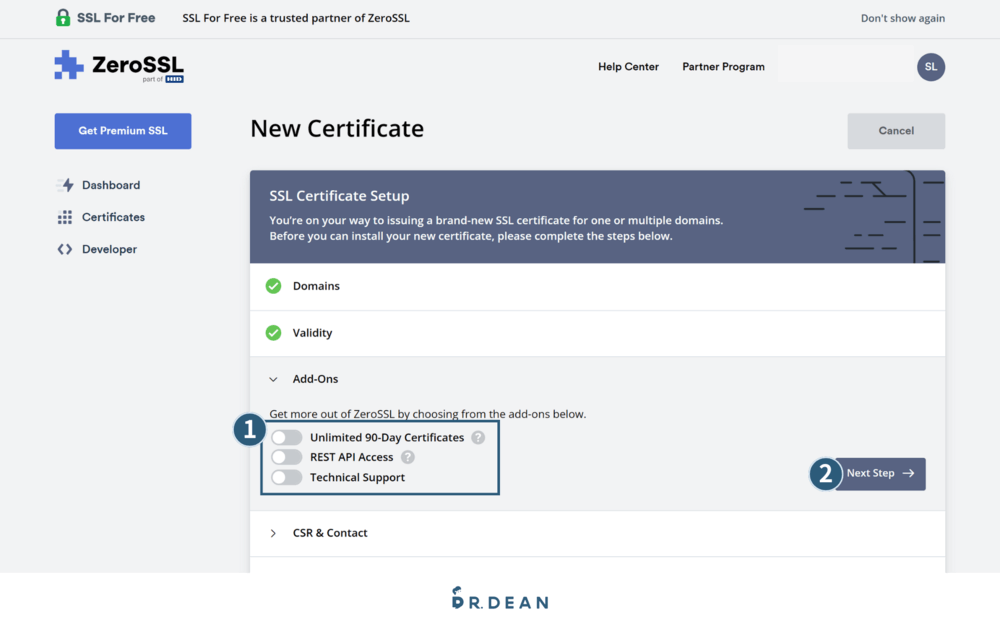Cancel the new certificate setup
The image size is (1000, 625).
896,131
